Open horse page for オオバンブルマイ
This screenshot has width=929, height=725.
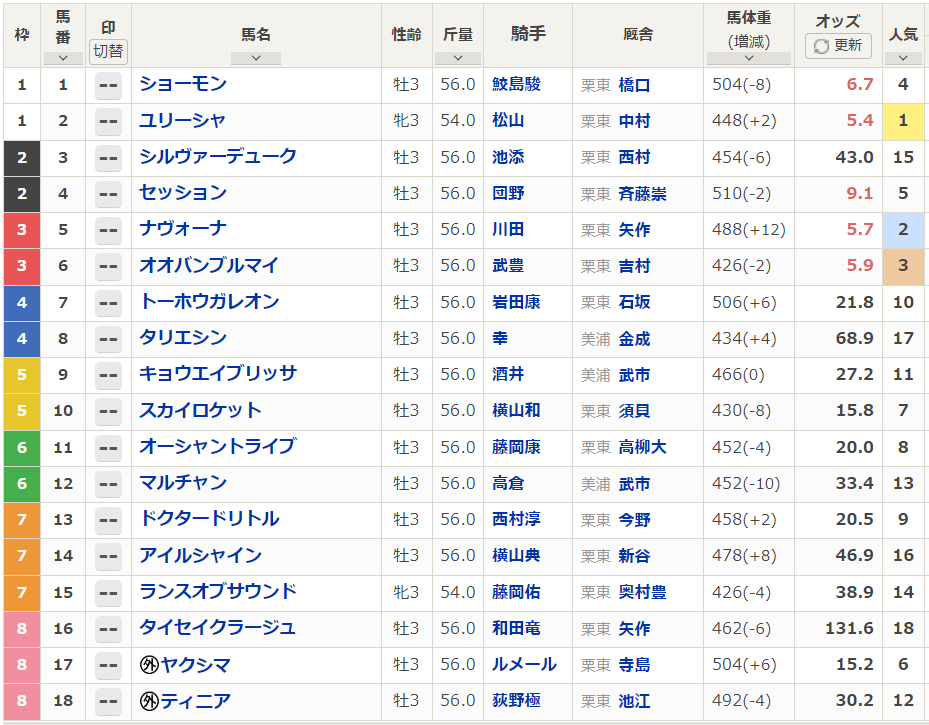pos(209,265)
